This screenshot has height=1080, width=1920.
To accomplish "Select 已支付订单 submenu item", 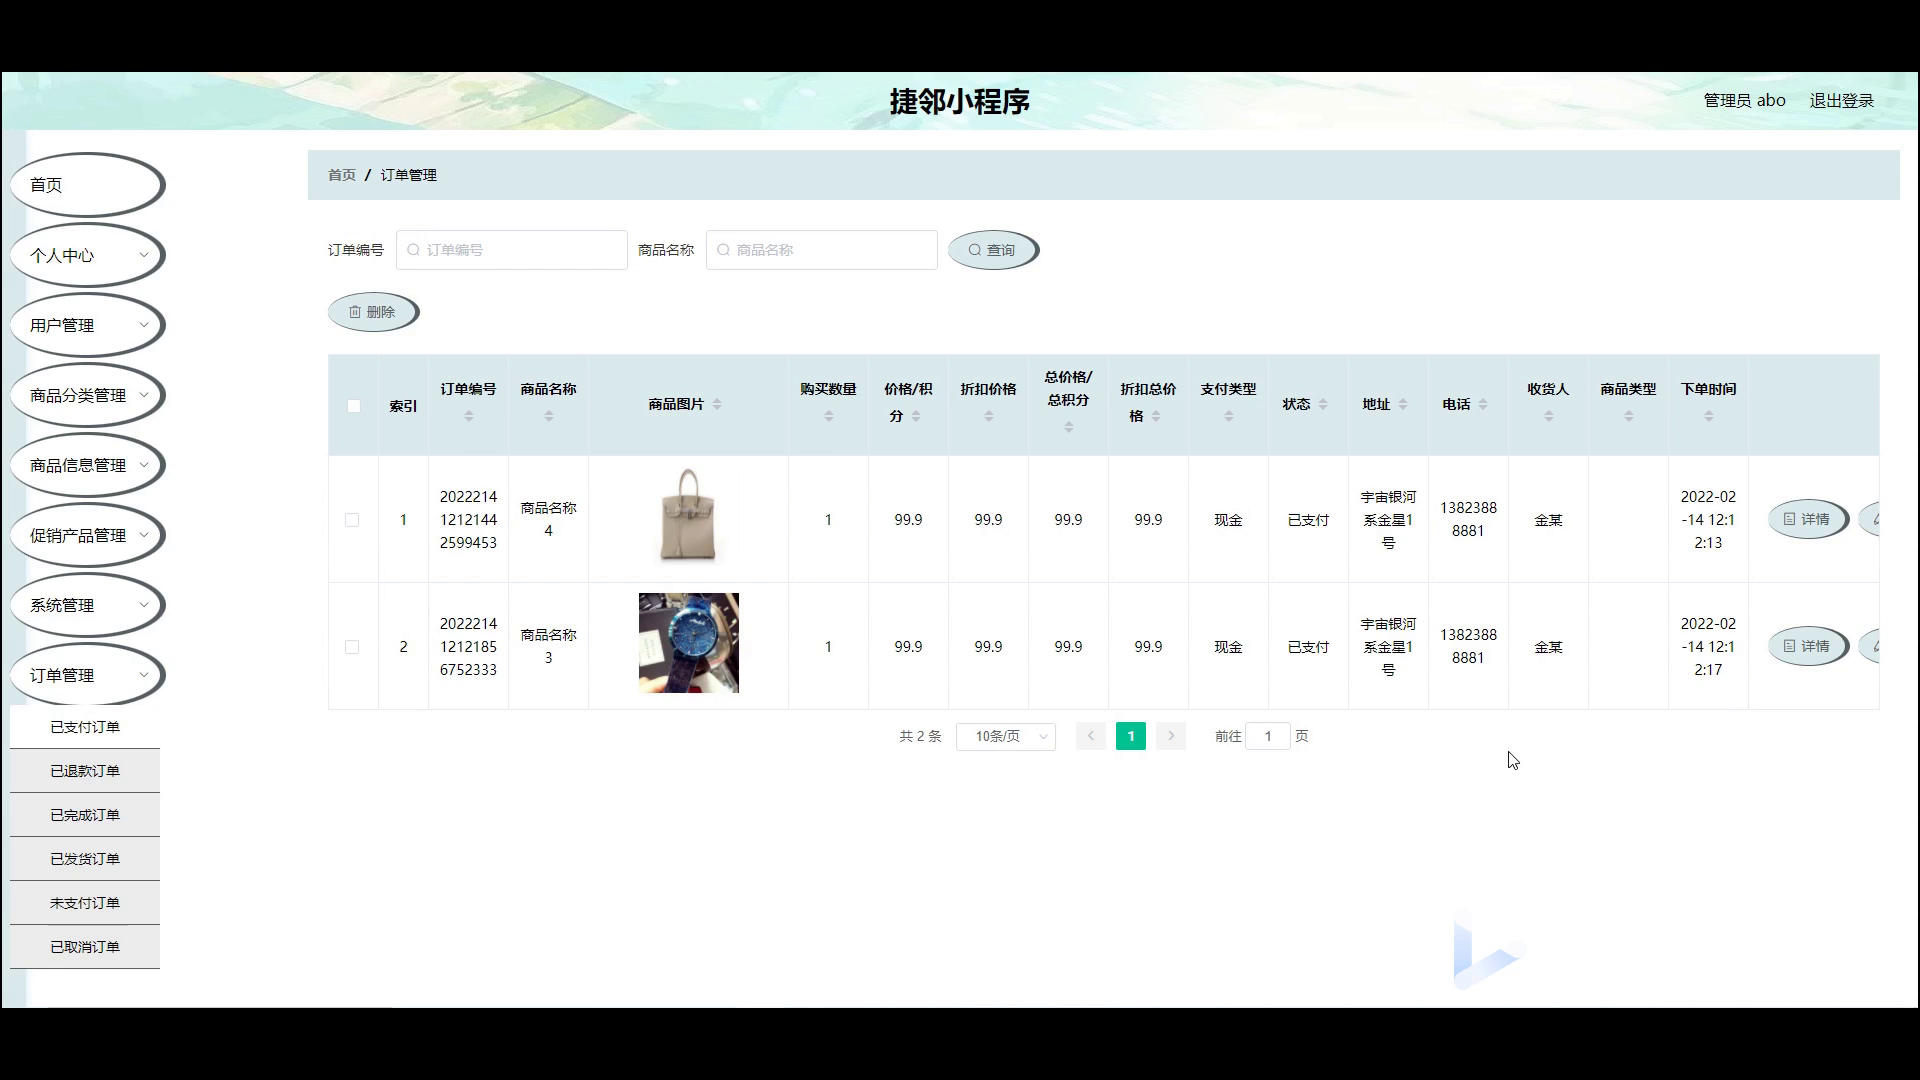I will click(x=85, y=727).
